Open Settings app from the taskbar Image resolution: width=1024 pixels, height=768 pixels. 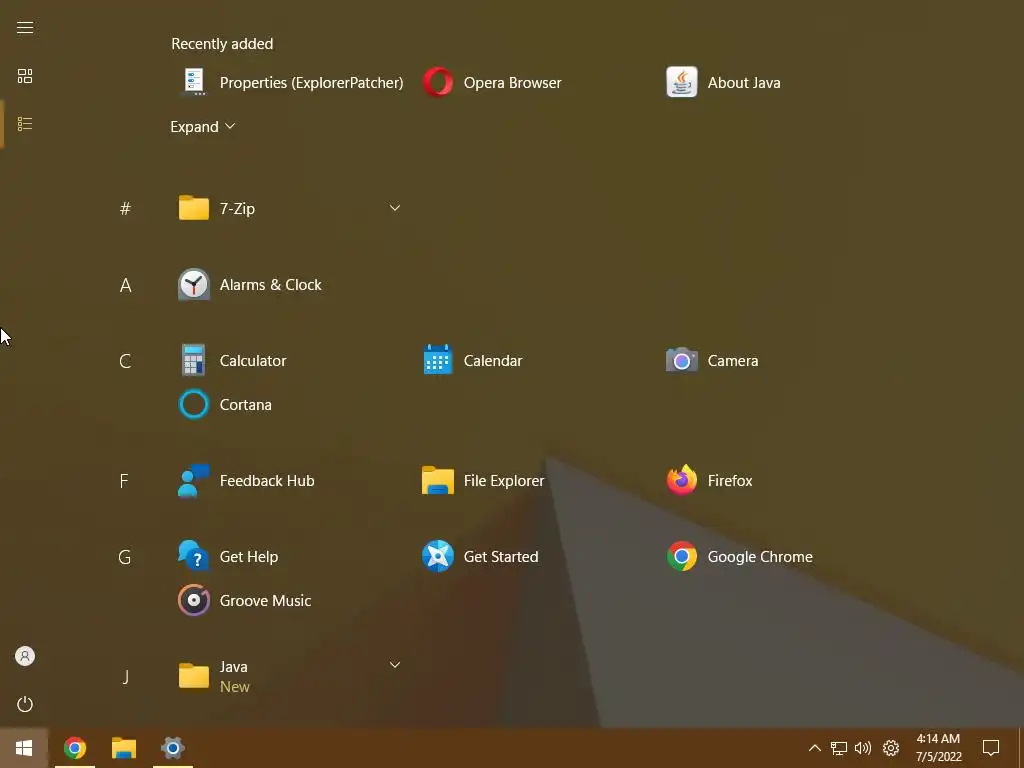(172, 748)
